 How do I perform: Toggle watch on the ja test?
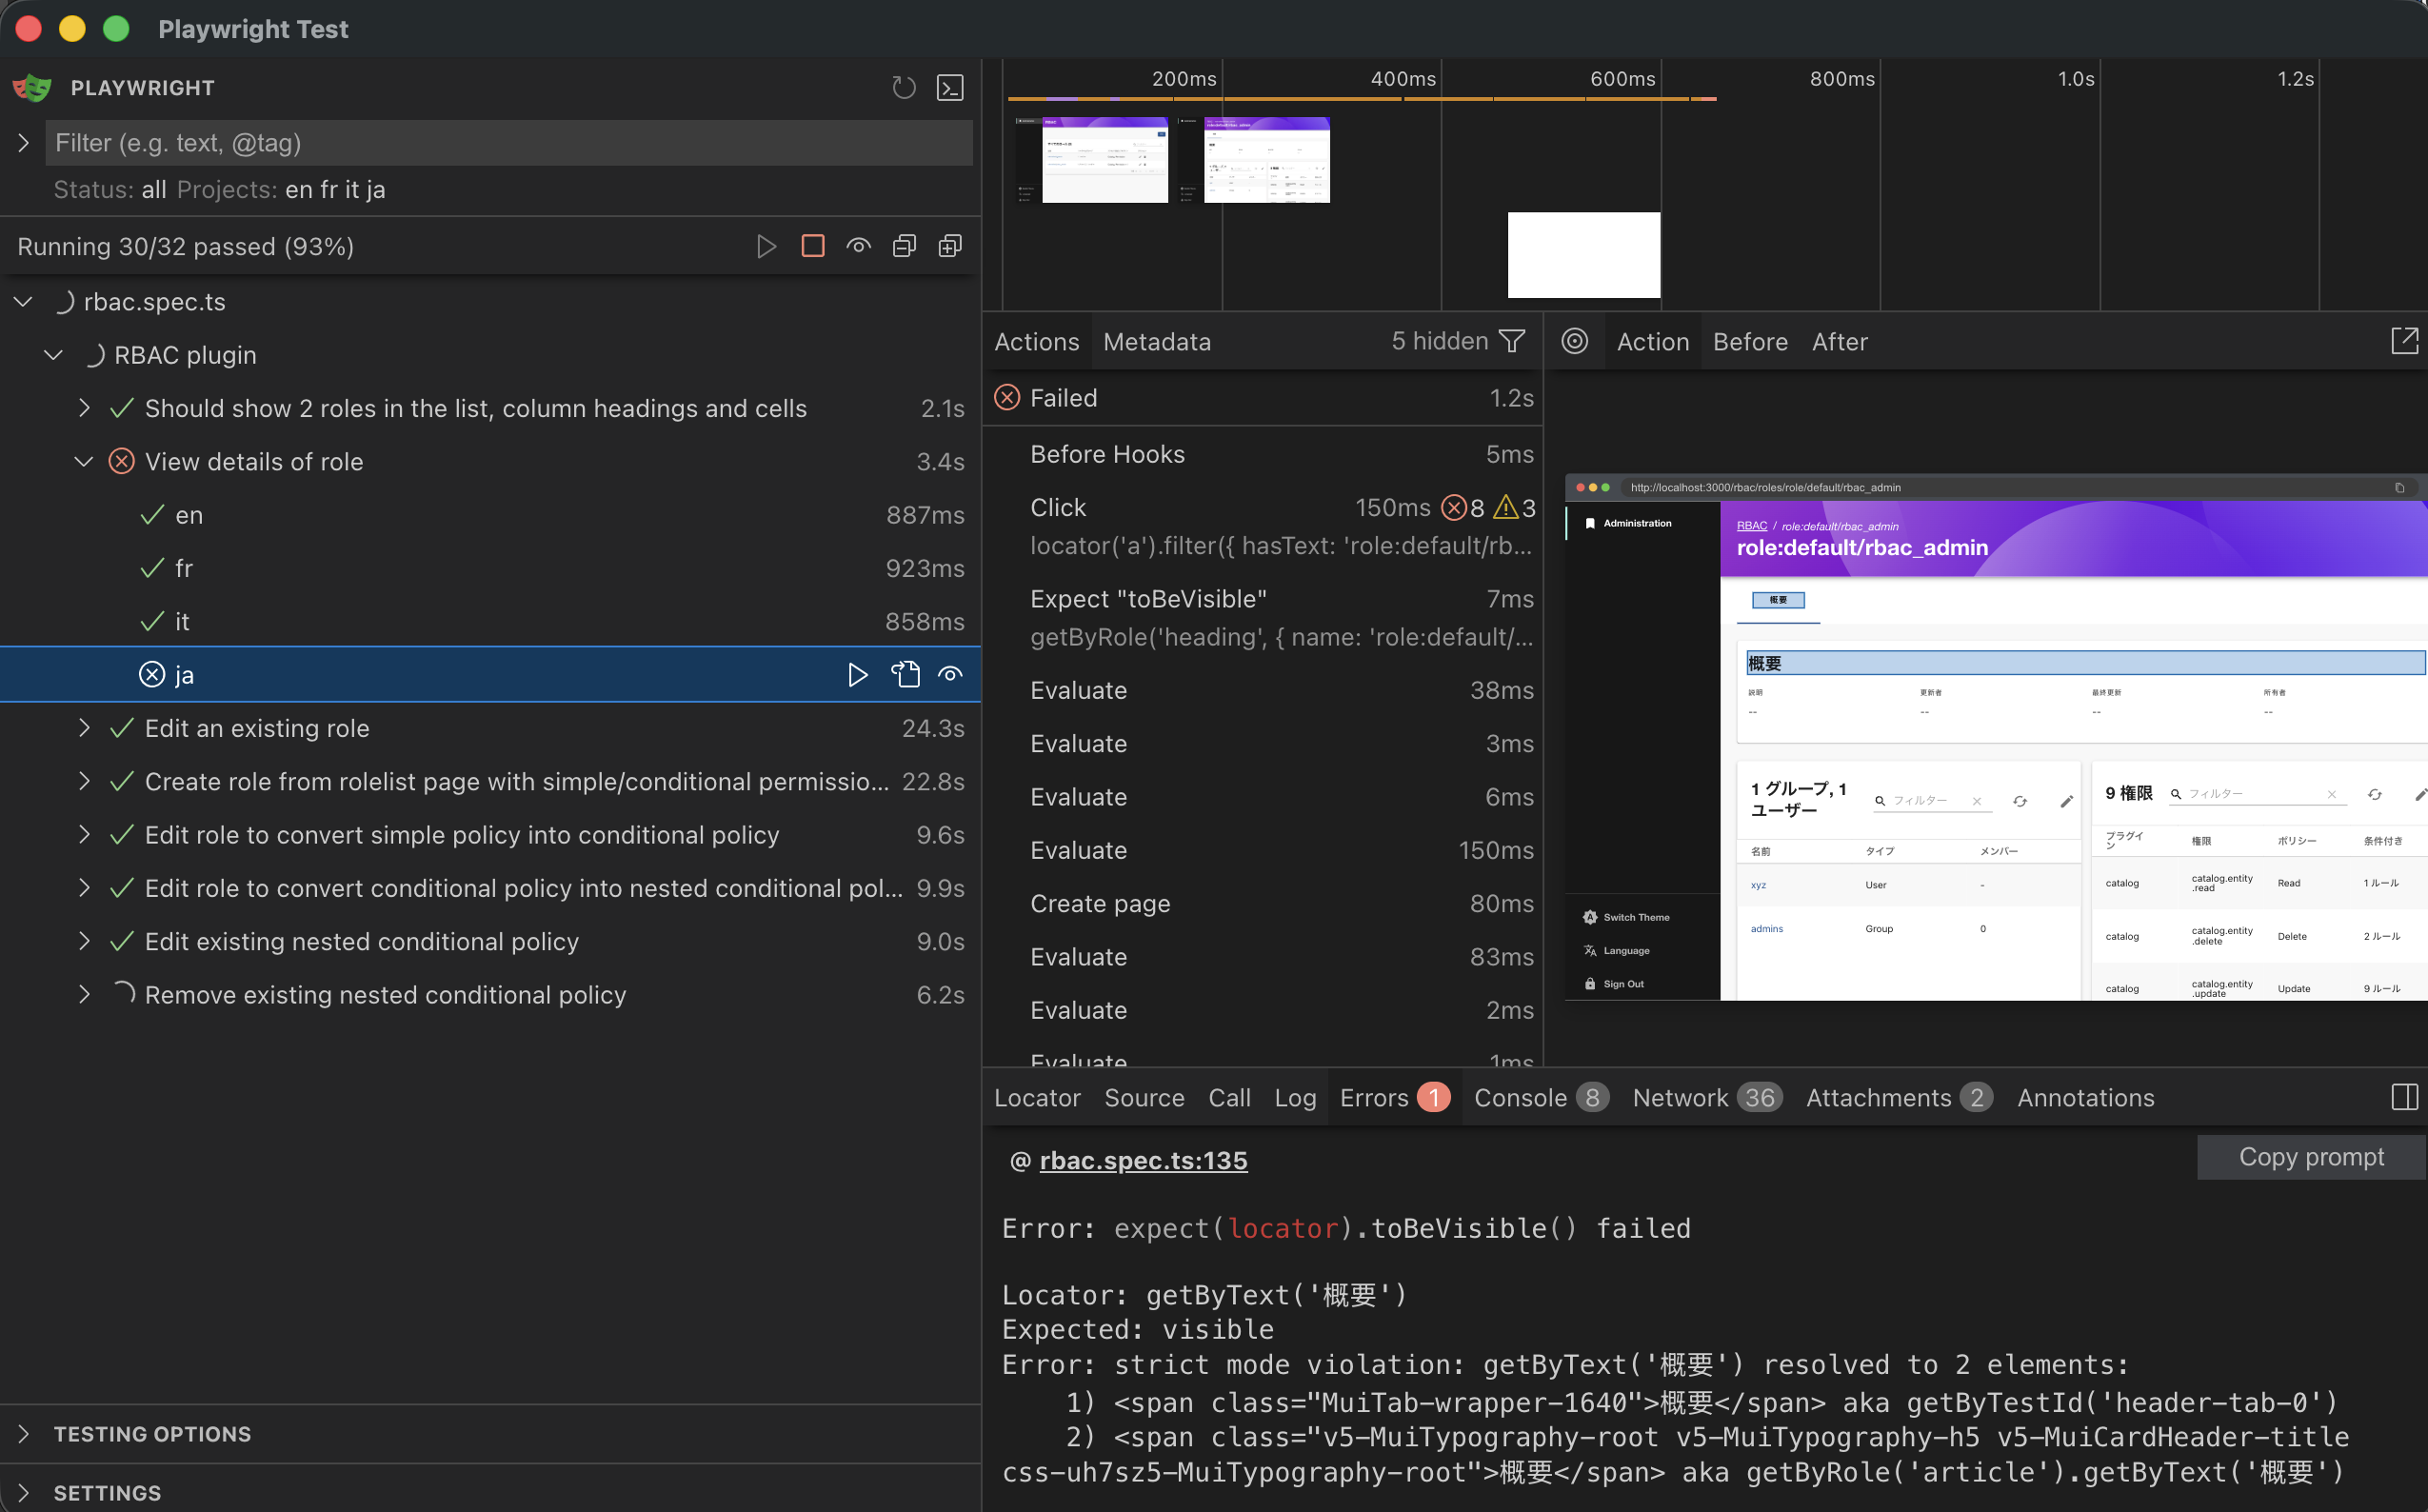(950, 675)
